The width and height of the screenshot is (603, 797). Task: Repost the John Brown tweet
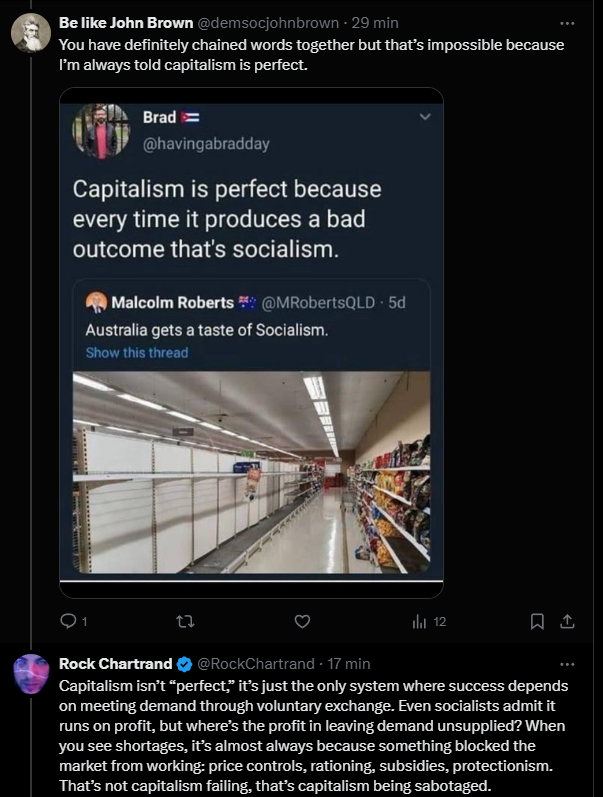(185, 621)
